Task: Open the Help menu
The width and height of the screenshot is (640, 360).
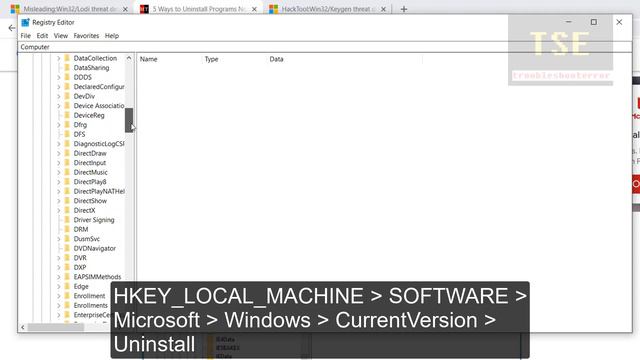Action: coord(112,36)
